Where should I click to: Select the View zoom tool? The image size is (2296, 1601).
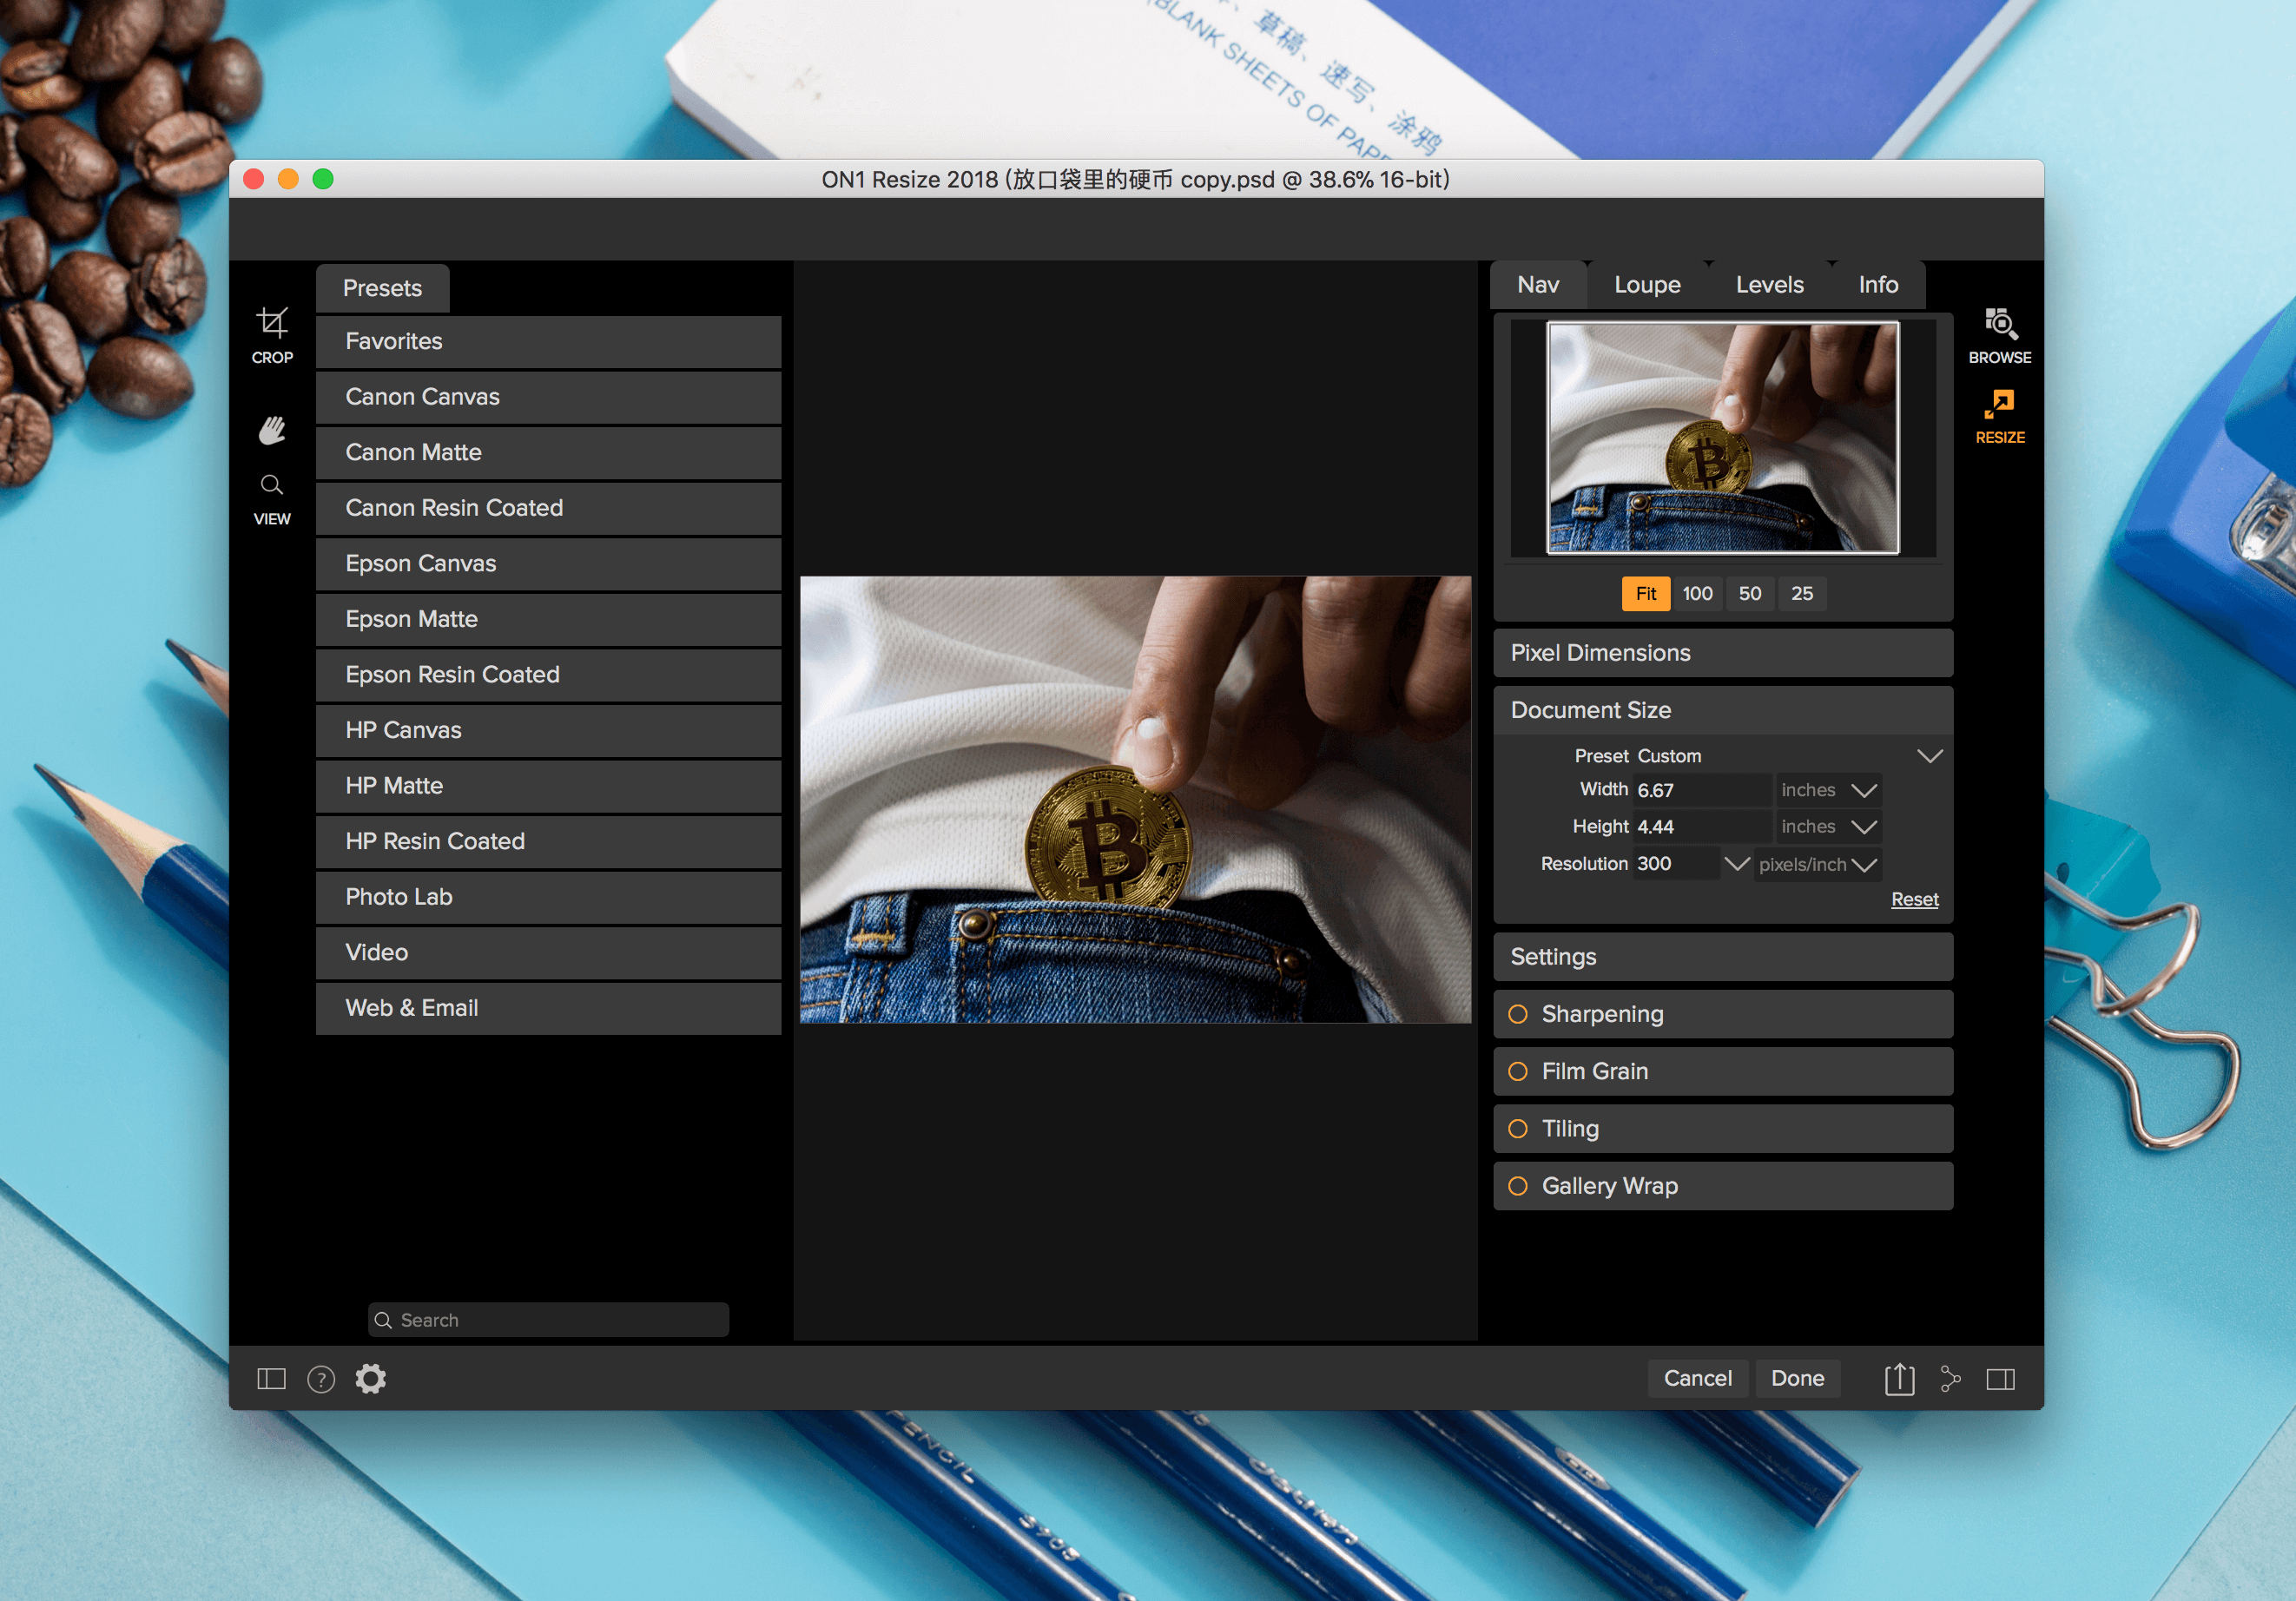[x=272, y=500]
